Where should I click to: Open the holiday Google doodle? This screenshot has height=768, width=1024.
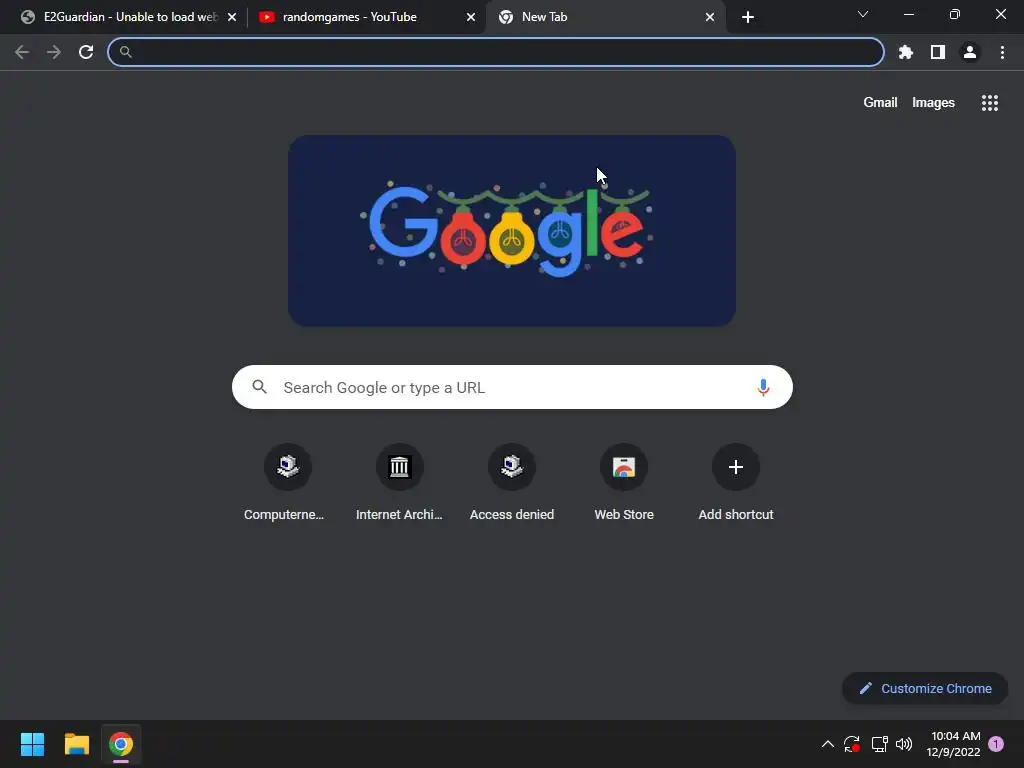pyautogui.click(x=512, y=231)
